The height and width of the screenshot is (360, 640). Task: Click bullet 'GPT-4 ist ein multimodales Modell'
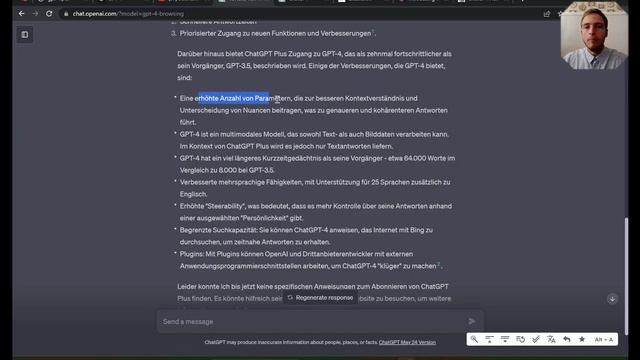pyautogui.click(x=314, y=140)
